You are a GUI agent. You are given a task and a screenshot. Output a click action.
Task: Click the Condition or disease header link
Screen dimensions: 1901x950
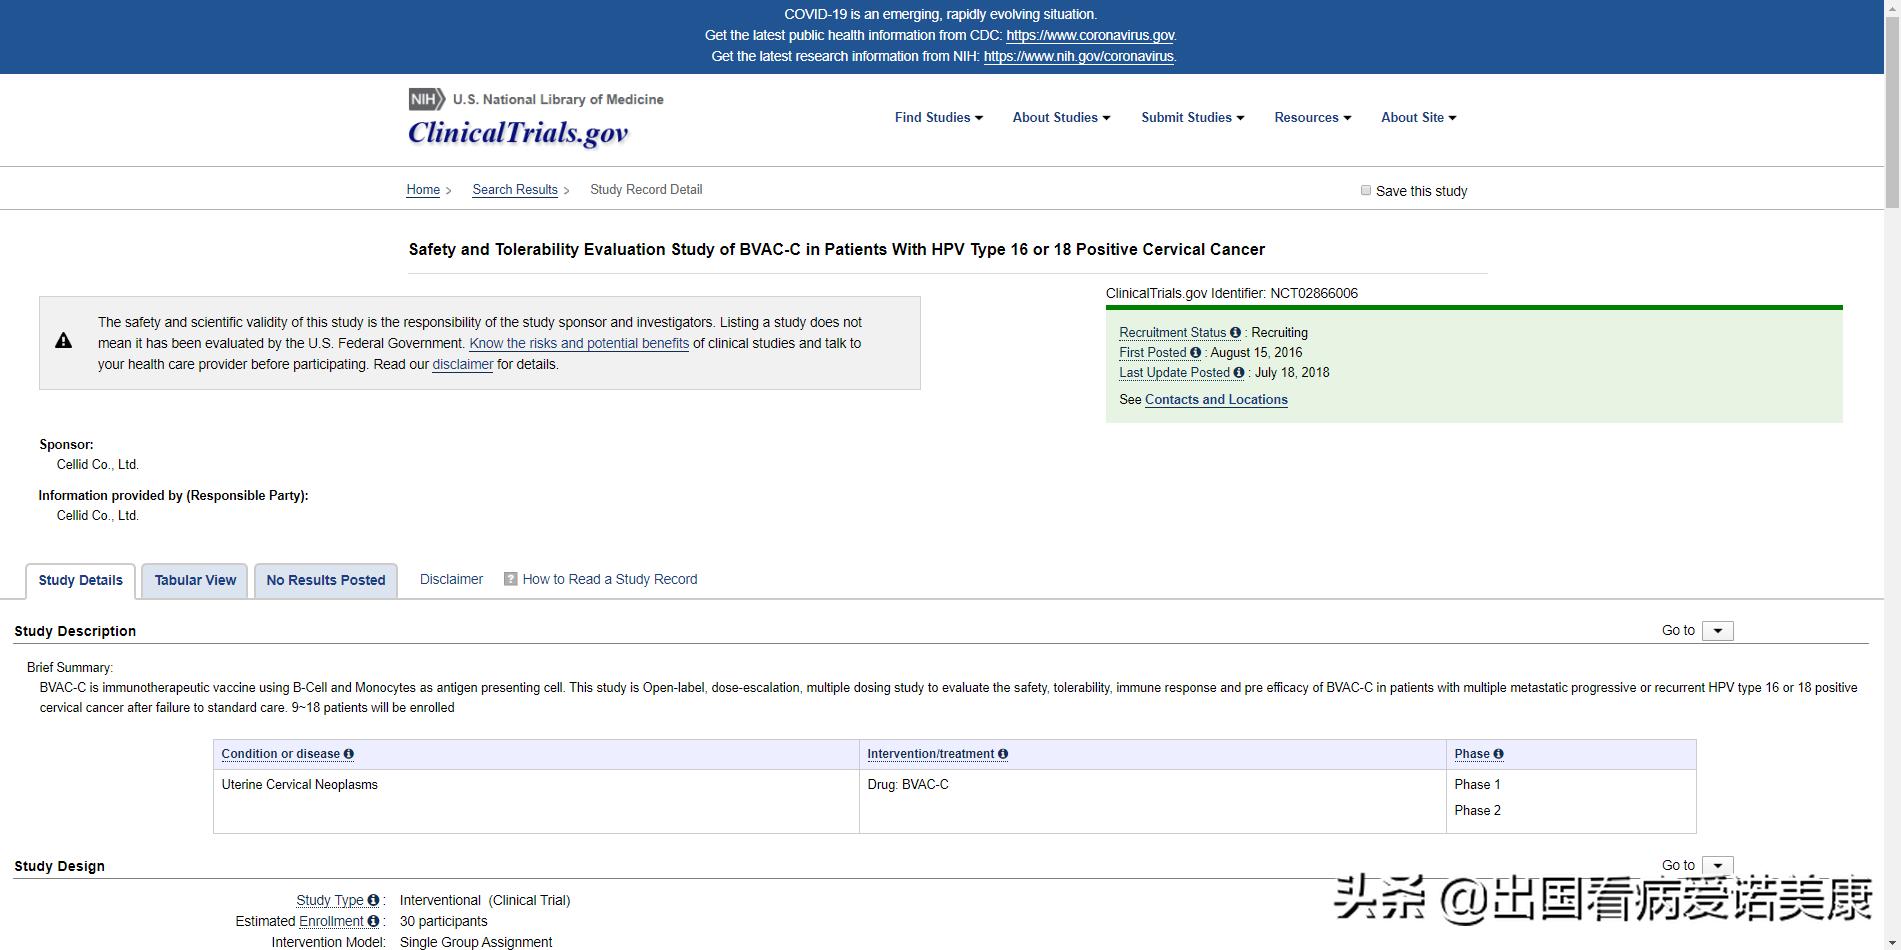point(281,754)
